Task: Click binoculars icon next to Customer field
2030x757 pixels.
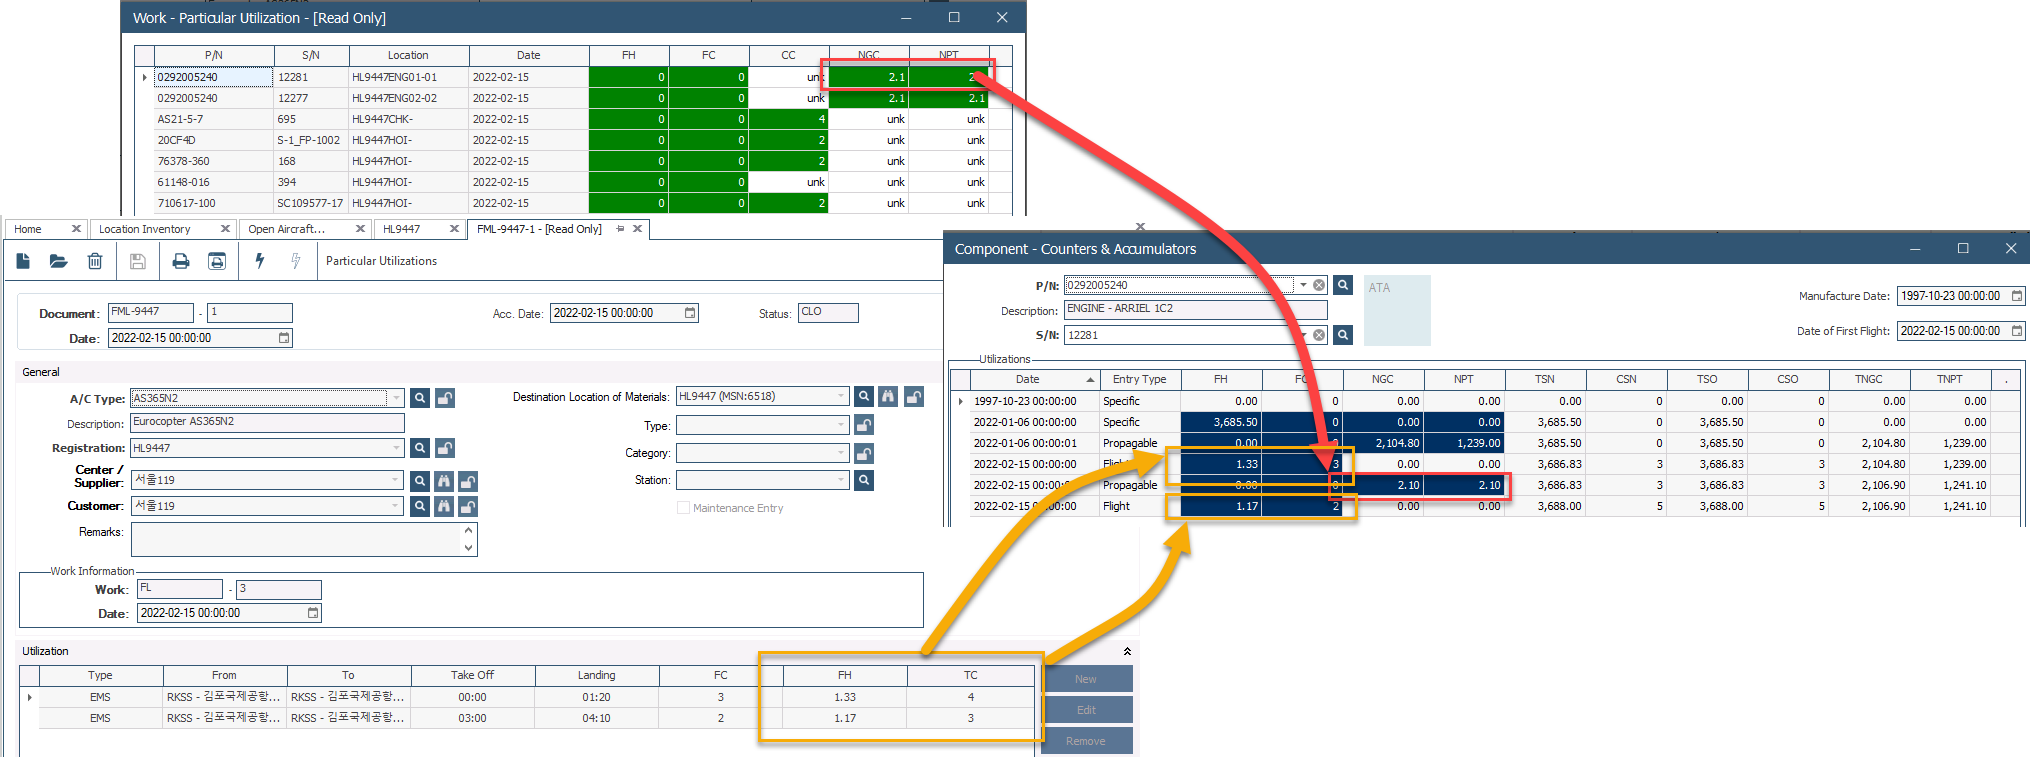Action: click(444, 507)
